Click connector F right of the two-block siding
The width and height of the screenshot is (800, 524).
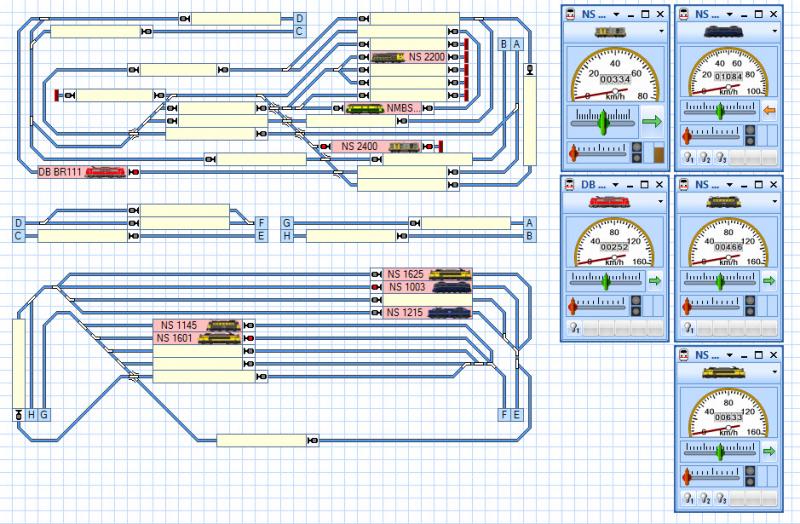(x=261, y=223)
